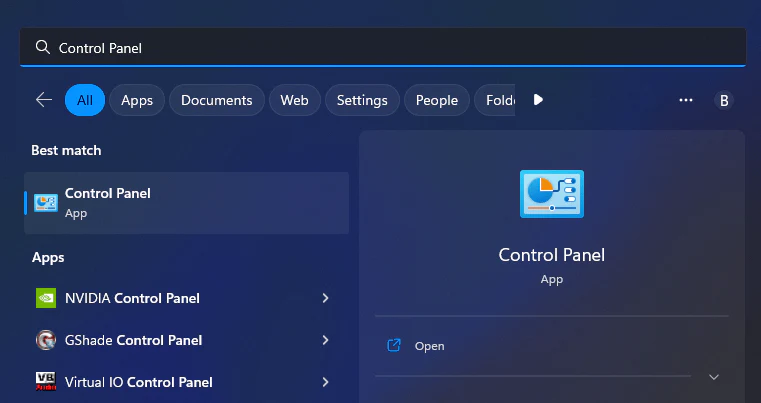Switch to the partly hidden Folders filter tab
Image resolution: width=761 pixels, height=403 pixels.
[x=495, y=100]
